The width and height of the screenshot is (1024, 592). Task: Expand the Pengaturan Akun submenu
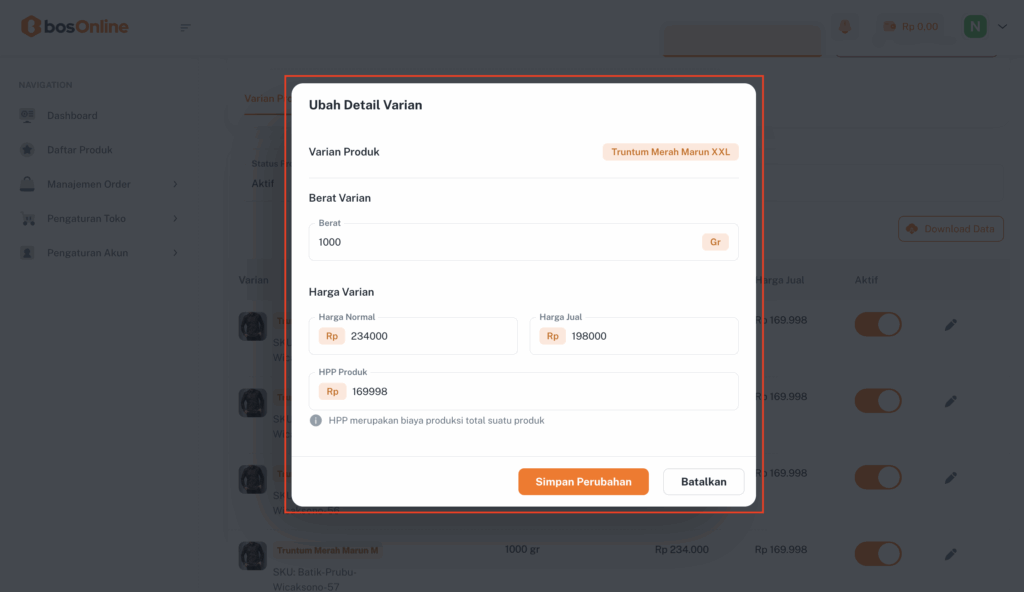(175, 253)
